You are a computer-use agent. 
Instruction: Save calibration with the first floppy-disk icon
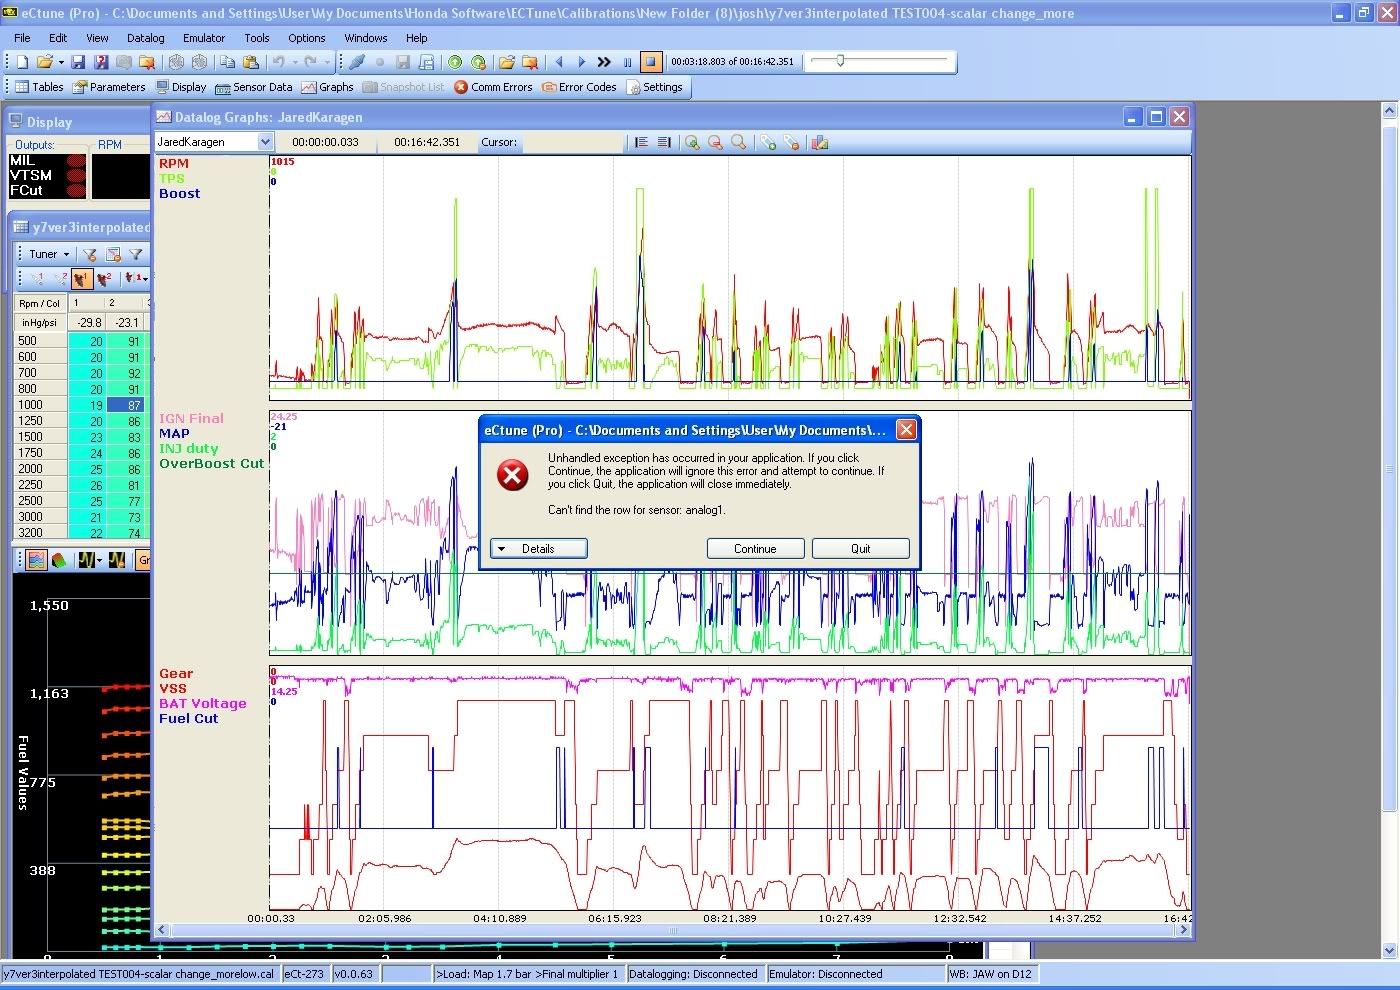78,62
